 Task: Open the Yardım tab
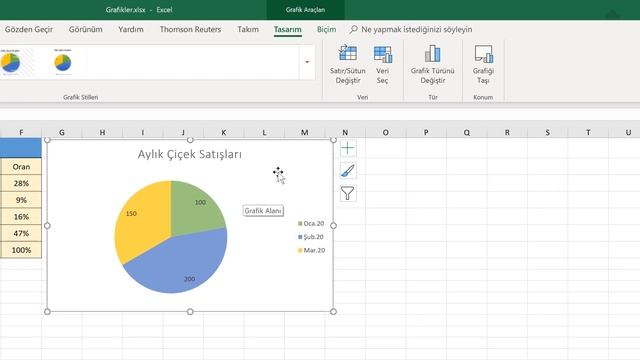click(131, 29)
